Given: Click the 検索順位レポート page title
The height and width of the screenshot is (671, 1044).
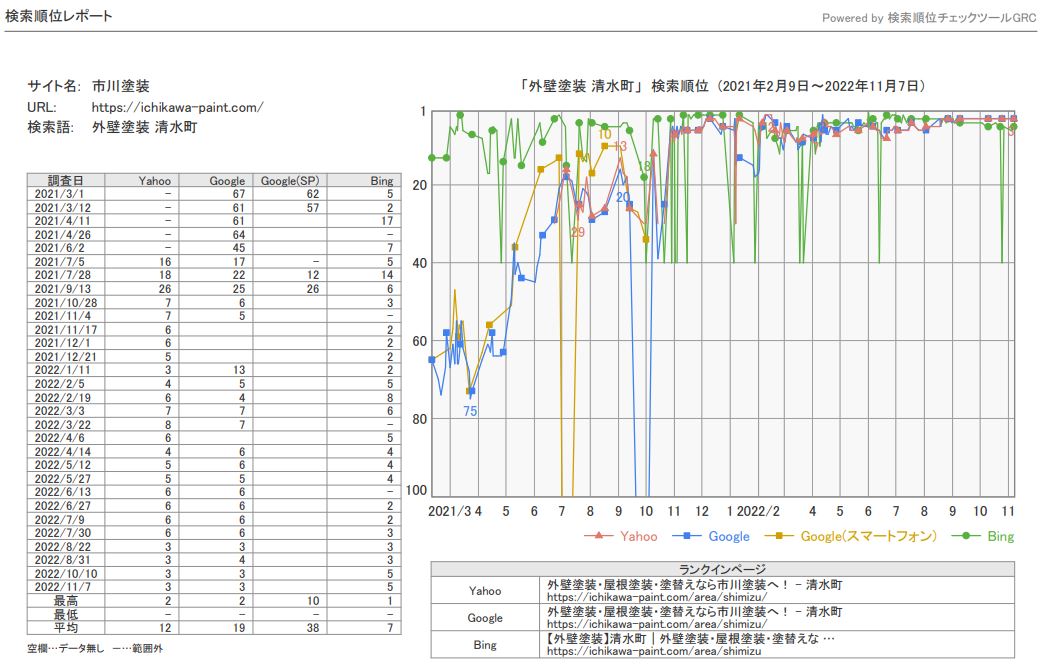Looking at the screenshot, I should point(59,16).
